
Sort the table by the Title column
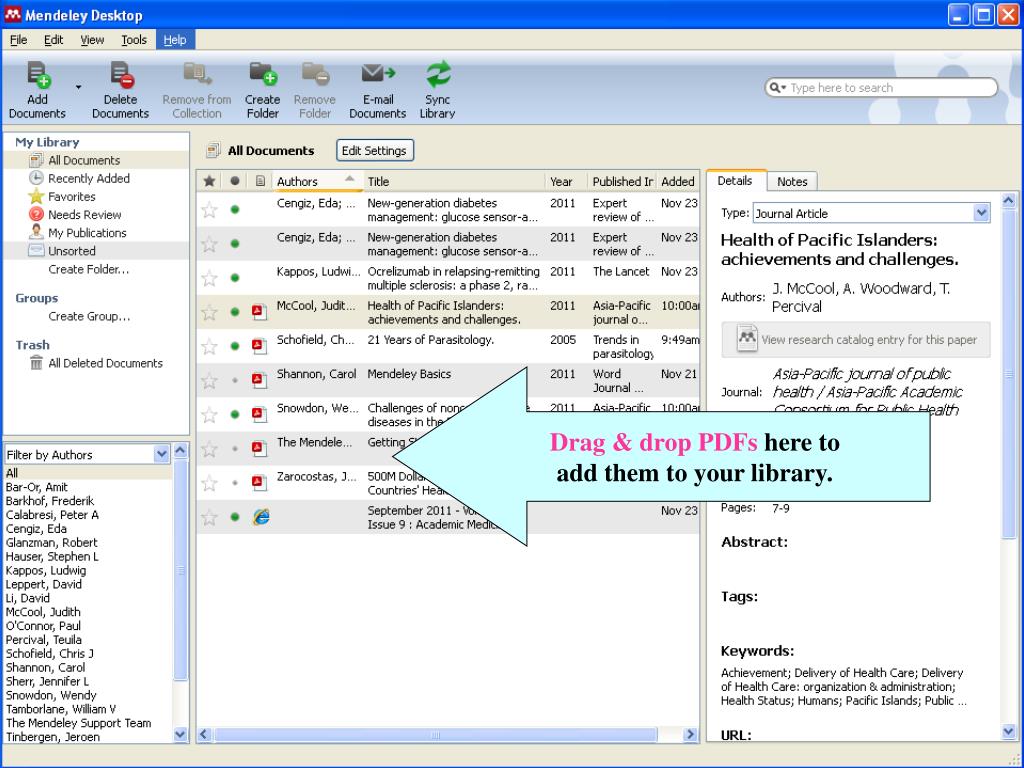coord(454,182)
